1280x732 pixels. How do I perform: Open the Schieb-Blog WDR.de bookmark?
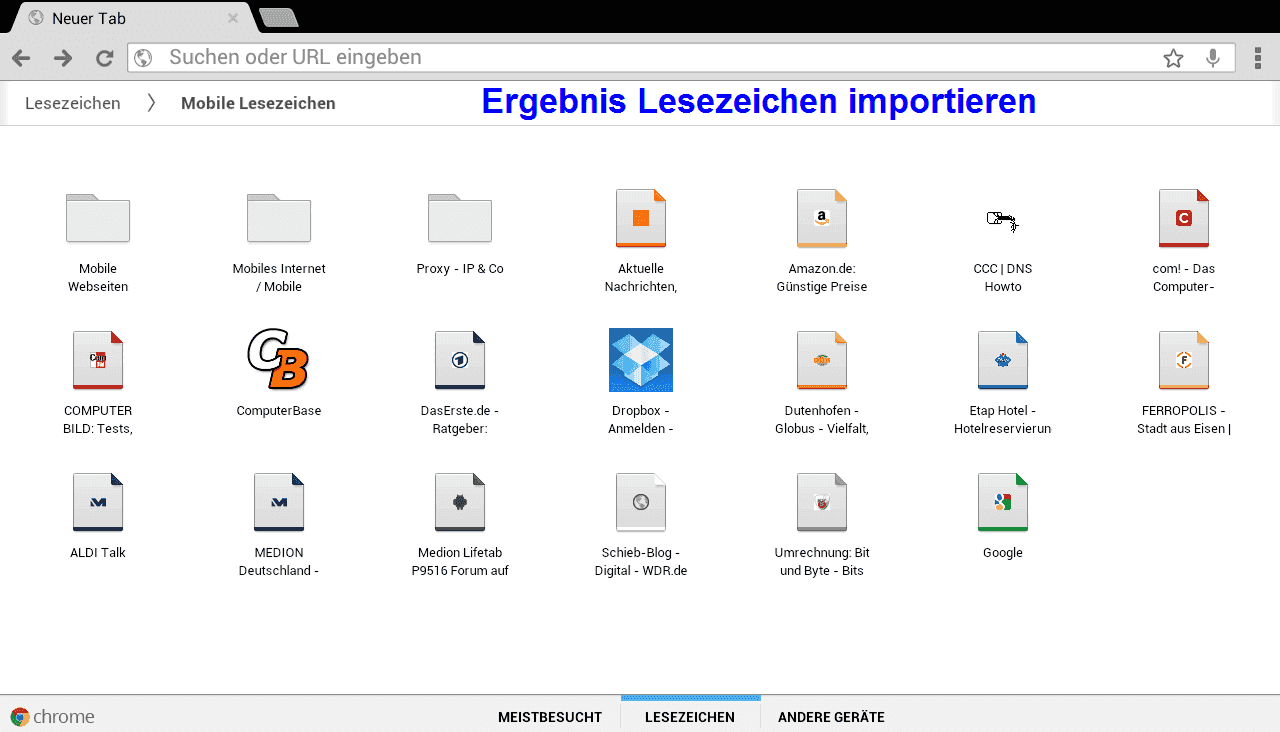[x=641, y=527]
